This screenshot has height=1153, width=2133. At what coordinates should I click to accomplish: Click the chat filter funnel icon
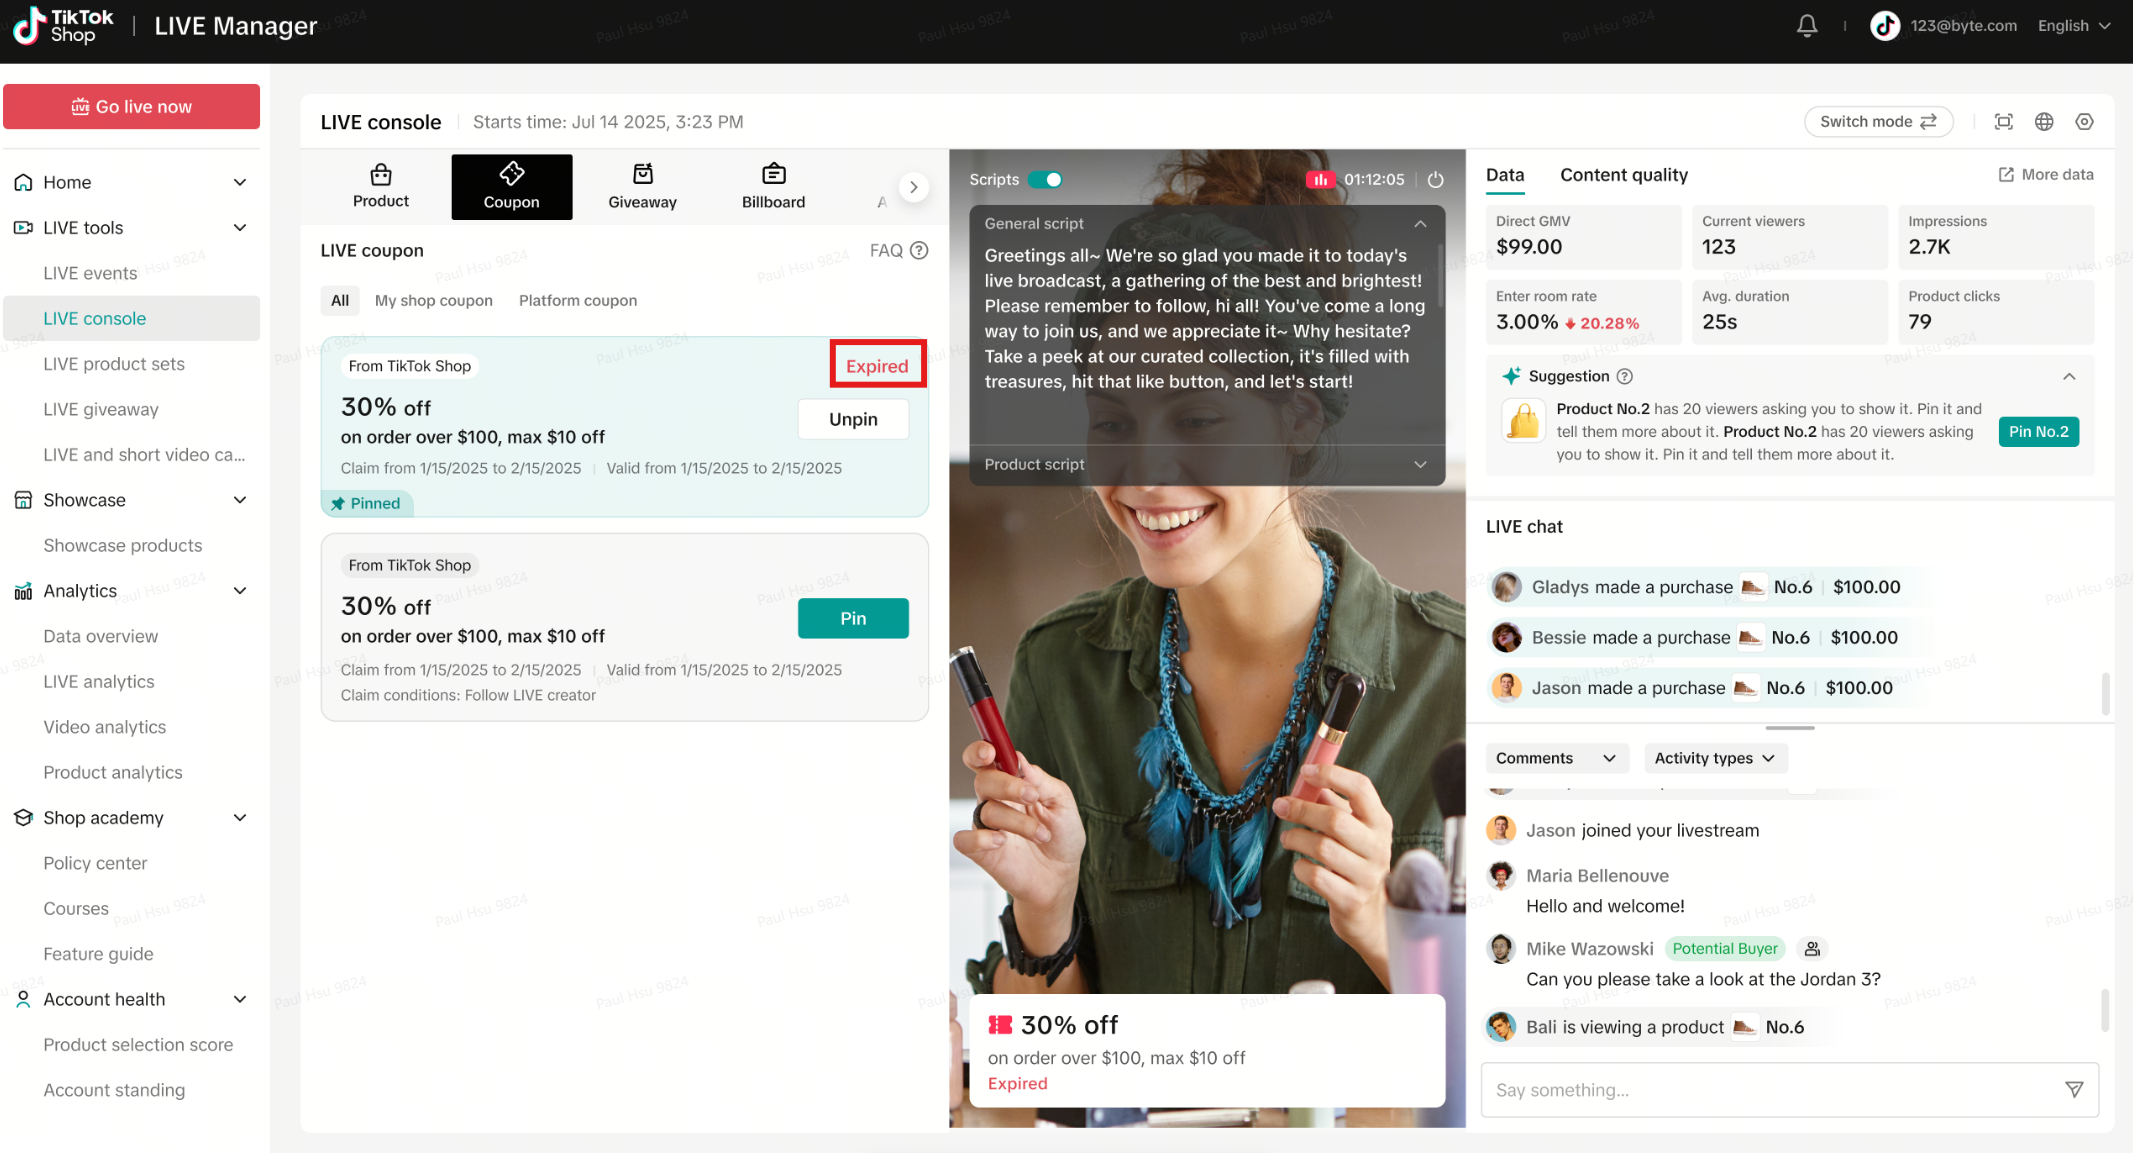(x=2074, y=1089)
